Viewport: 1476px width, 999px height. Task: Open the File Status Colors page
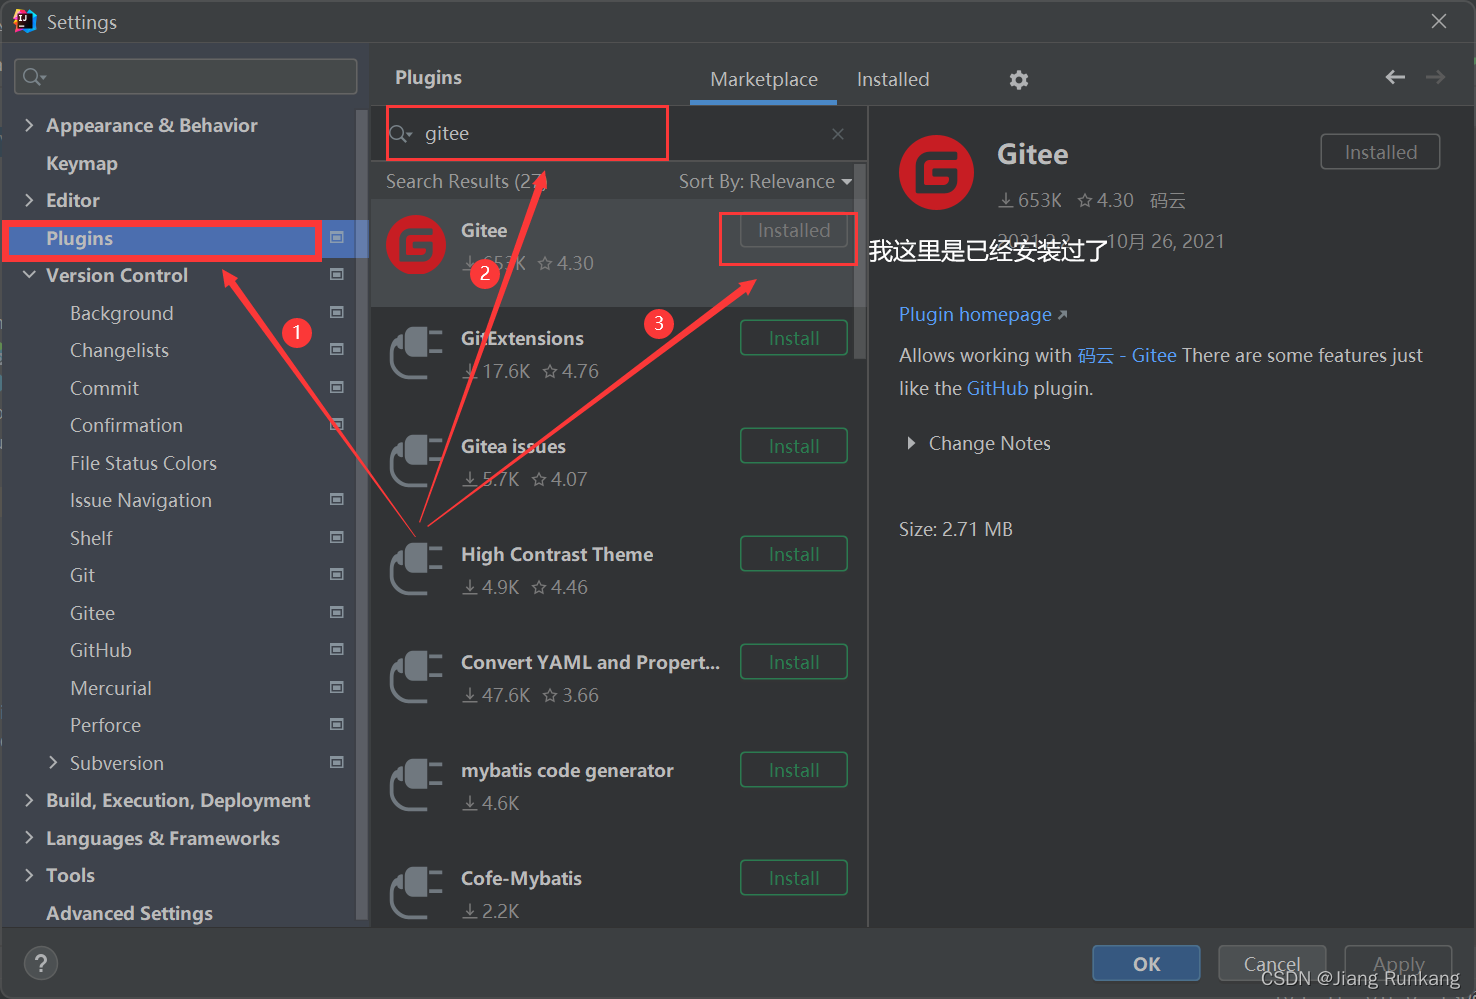point(143,463)
